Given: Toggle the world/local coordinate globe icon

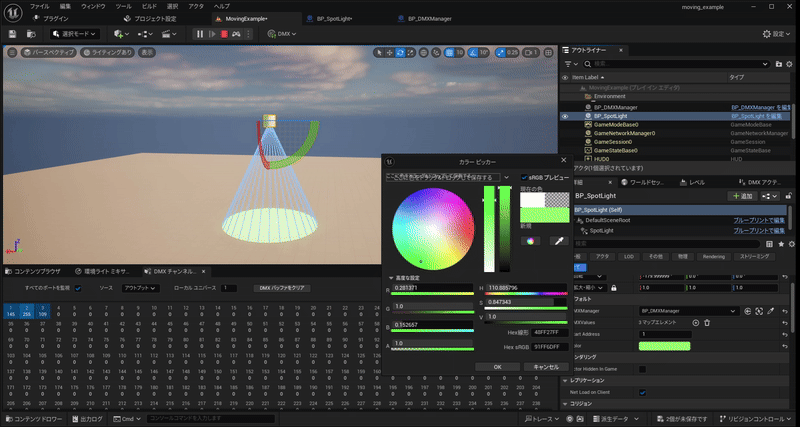Looking at the screenshot, I should tap(424, 52).
